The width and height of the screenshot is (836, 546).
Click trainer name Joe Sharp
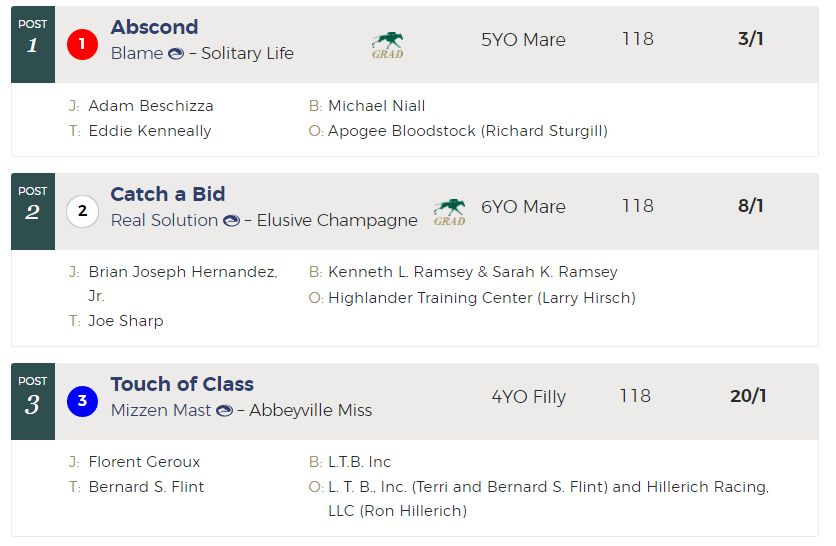(x=126, y=321)
